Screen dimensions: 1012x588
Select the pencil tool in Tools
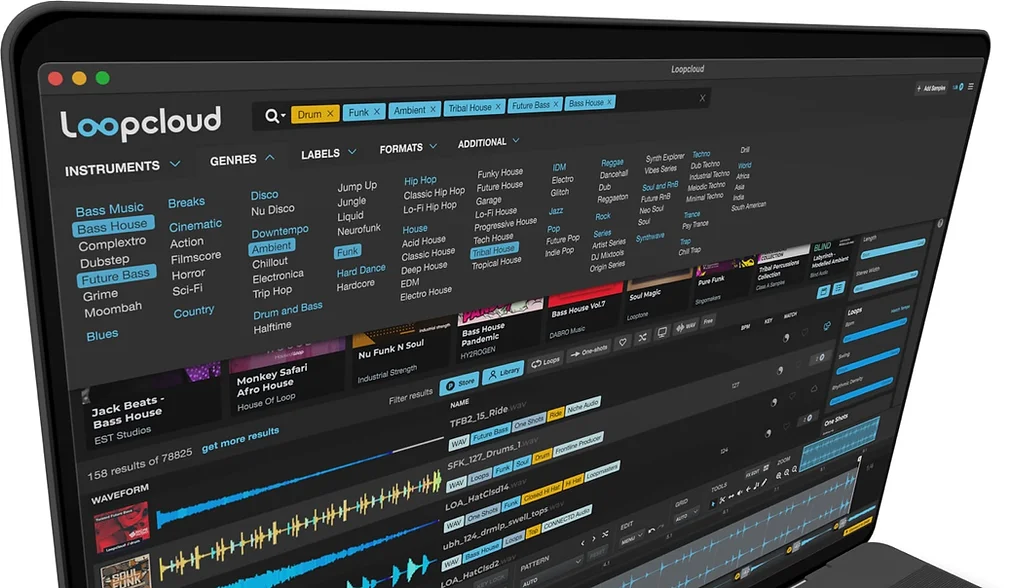[x=764, y=483]
